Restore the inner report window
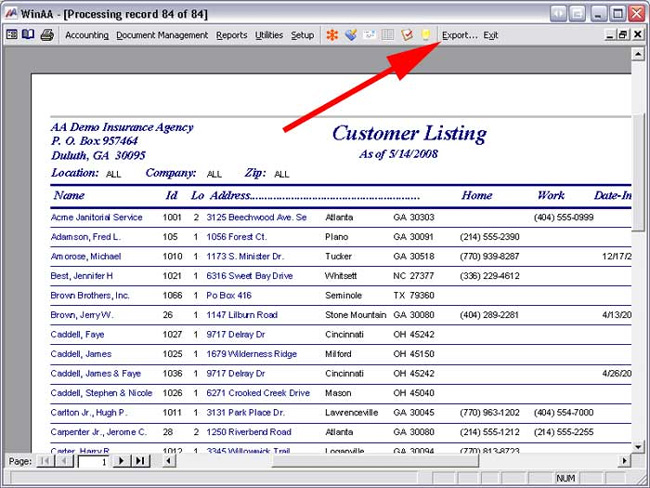The height and width of the screenshot is (488, 650). (623, 35)
